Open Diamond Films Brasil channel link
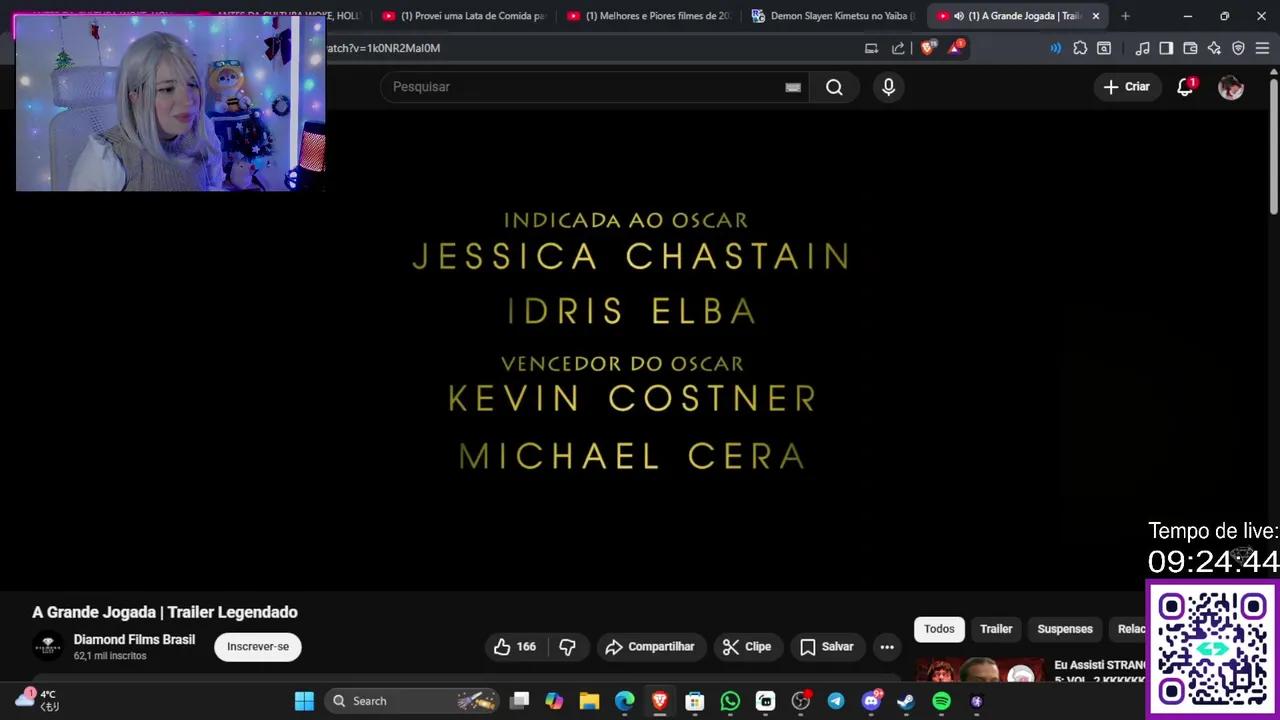The height and width of the screenshot is (720, 1280). tap(134, 640)
